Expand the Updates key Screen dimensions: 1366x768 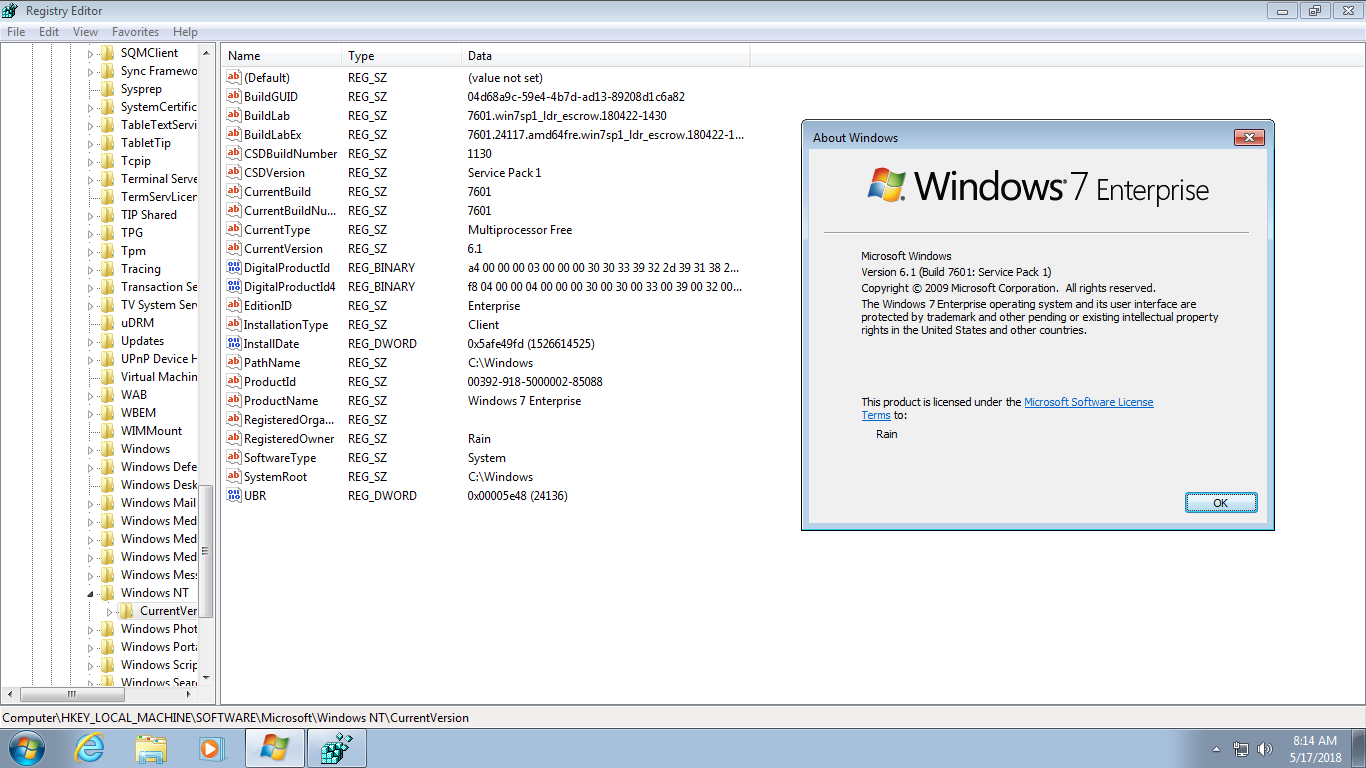(x=90, y=341)
